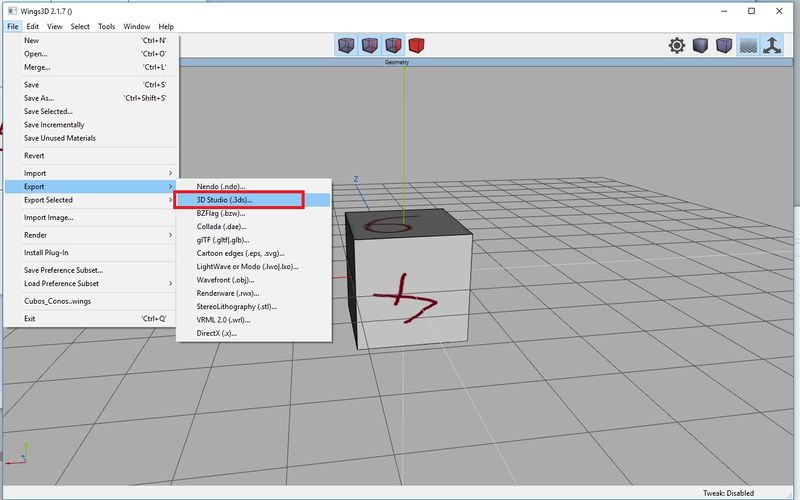800x500 pixels.
Task: Select edge selection mode cube icon
Action: point(369,45)
